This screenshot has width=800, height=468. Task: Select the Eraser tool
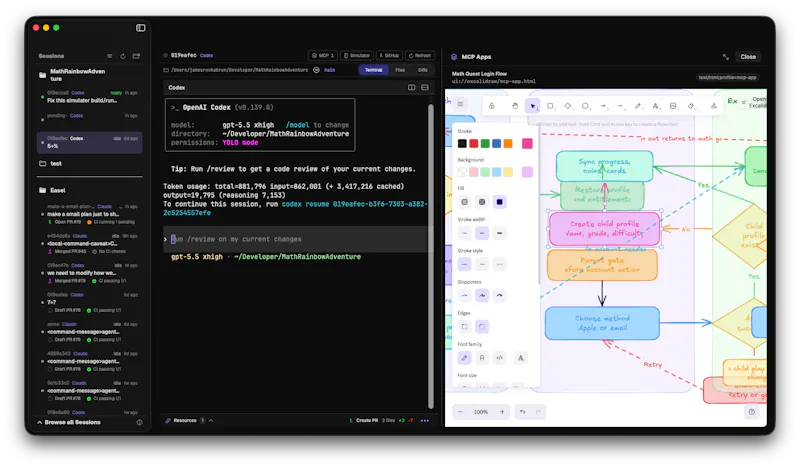tap(691, 106)
